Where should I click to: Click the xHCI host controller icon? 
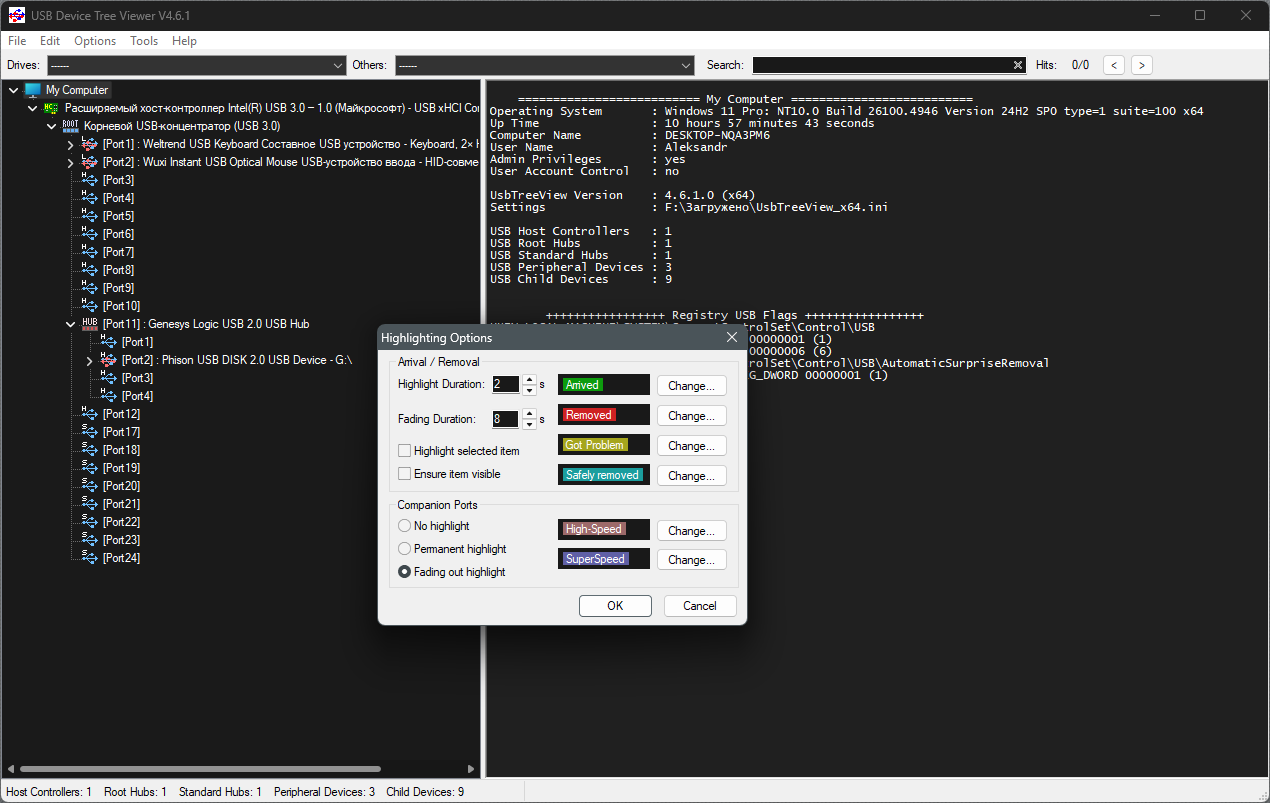point(51,108)
